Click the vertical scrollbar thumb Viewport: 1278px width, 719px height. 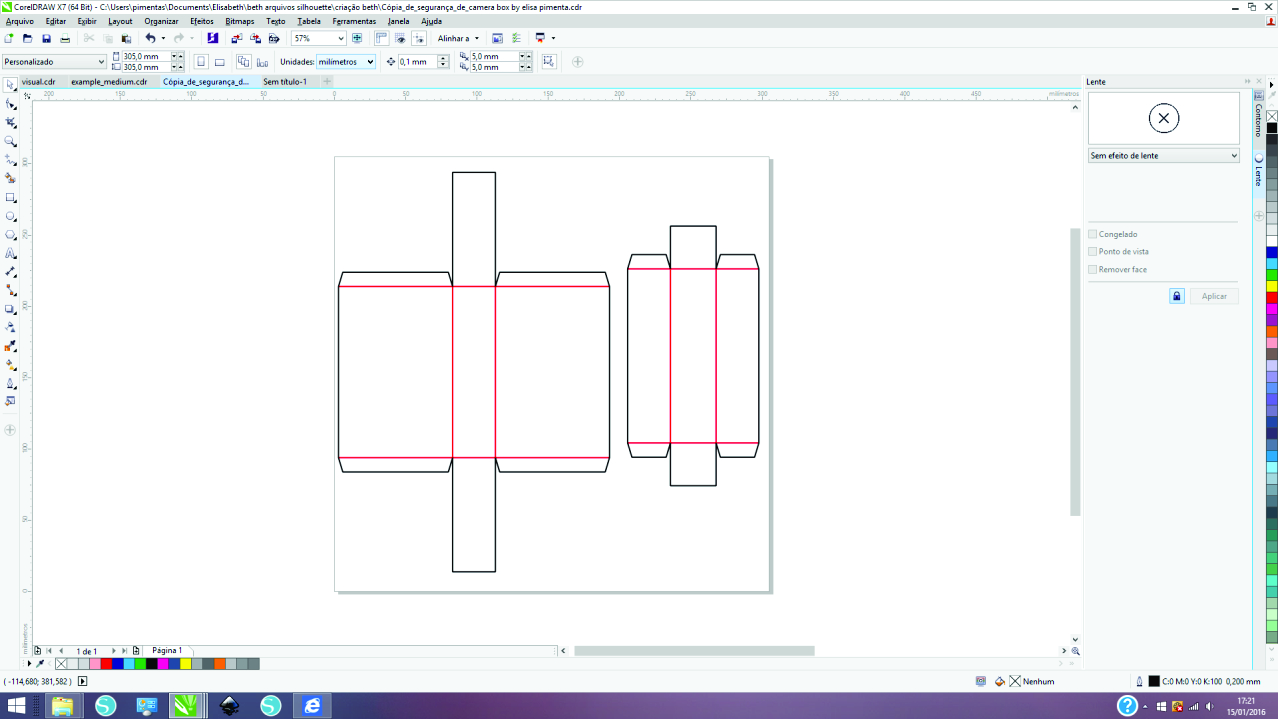1076,372
